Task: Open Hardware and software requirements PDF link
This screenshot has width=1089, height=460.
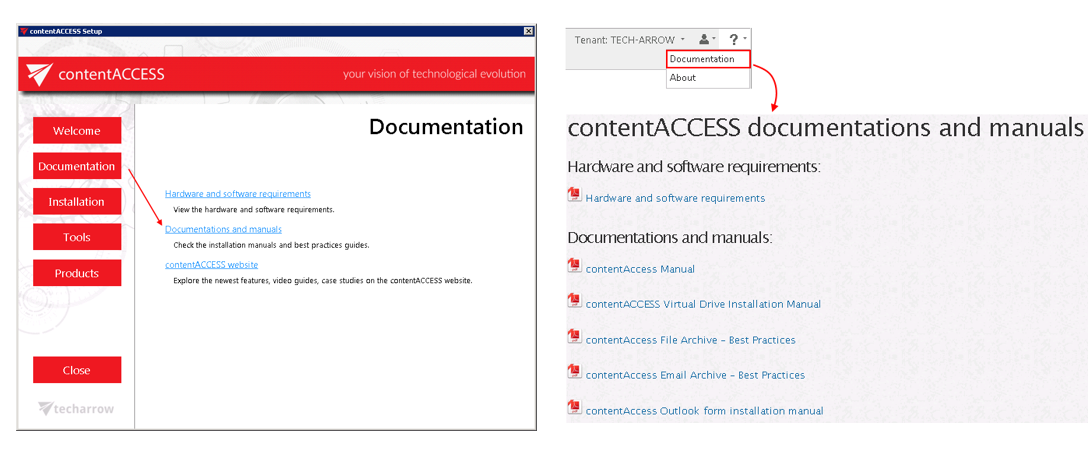Action: coord(675,198)
